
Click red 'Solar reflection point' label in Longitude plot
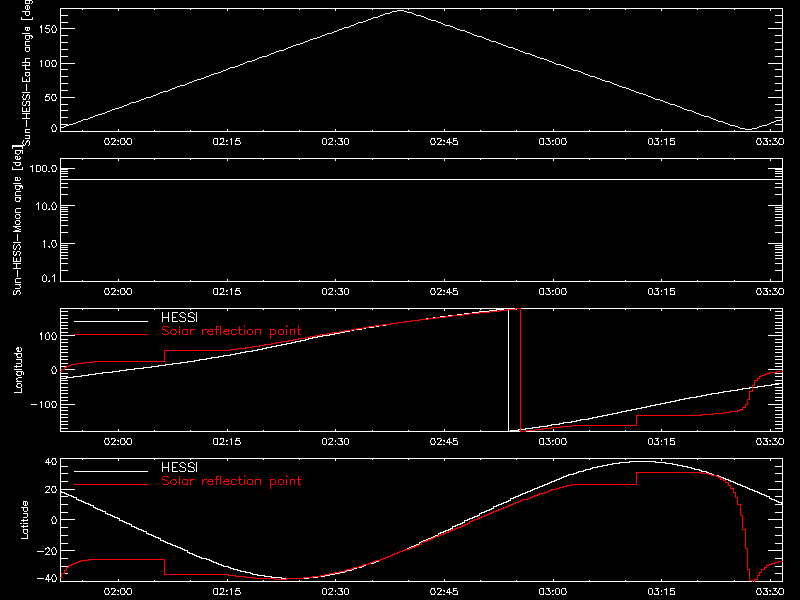(x=231, y=331)
